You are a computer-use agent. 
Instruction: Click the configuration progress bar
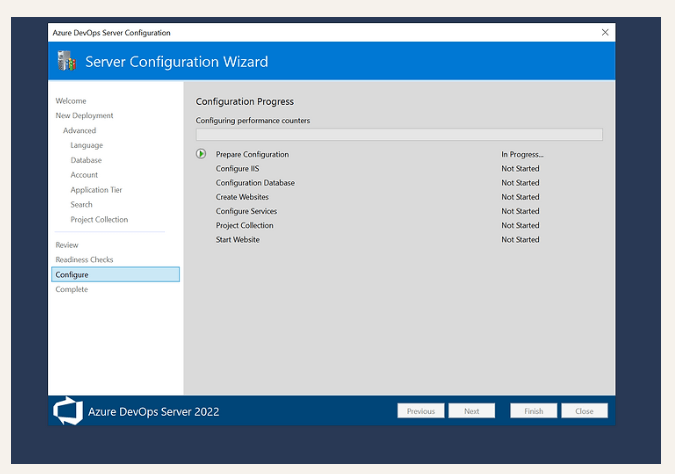coord(399,134)
